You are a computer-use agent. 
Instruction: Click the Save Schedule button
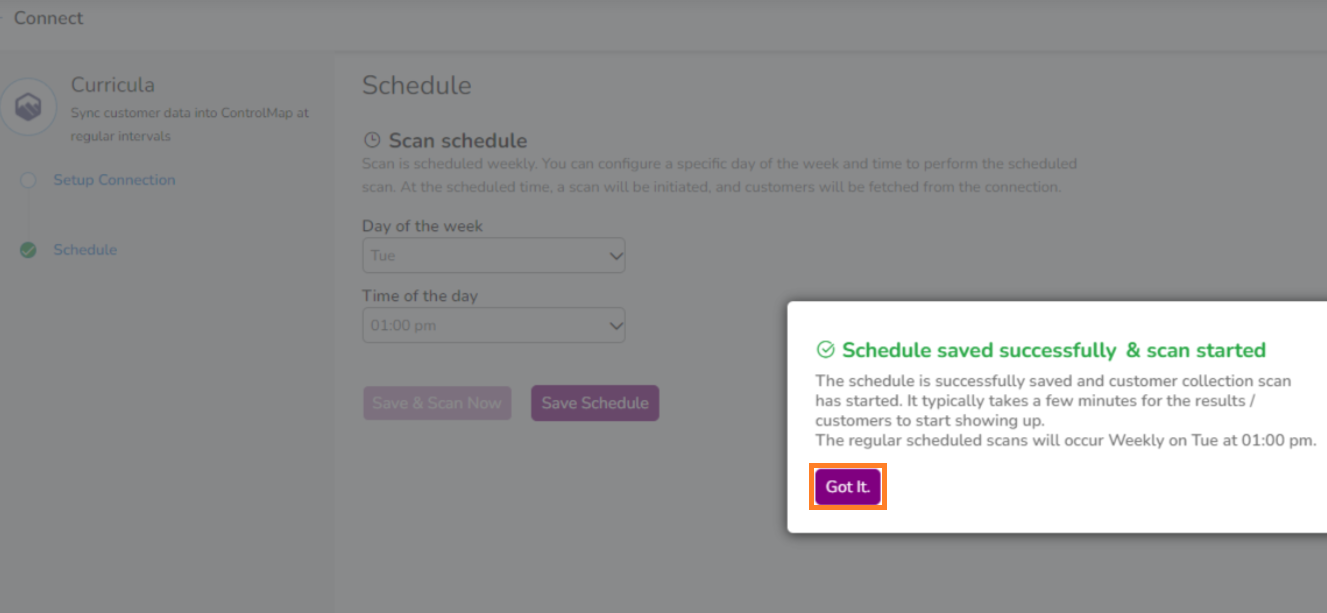pyautogui.click(x=595, y=403)
